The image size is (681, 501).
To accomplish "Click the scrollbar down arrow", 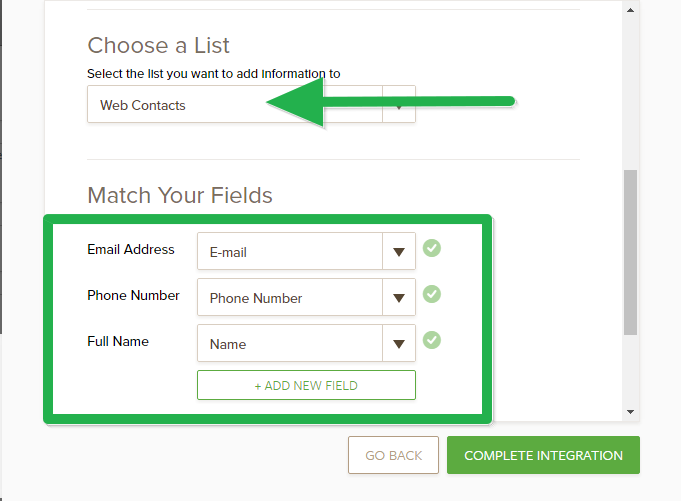I will [x=630, y=411].
